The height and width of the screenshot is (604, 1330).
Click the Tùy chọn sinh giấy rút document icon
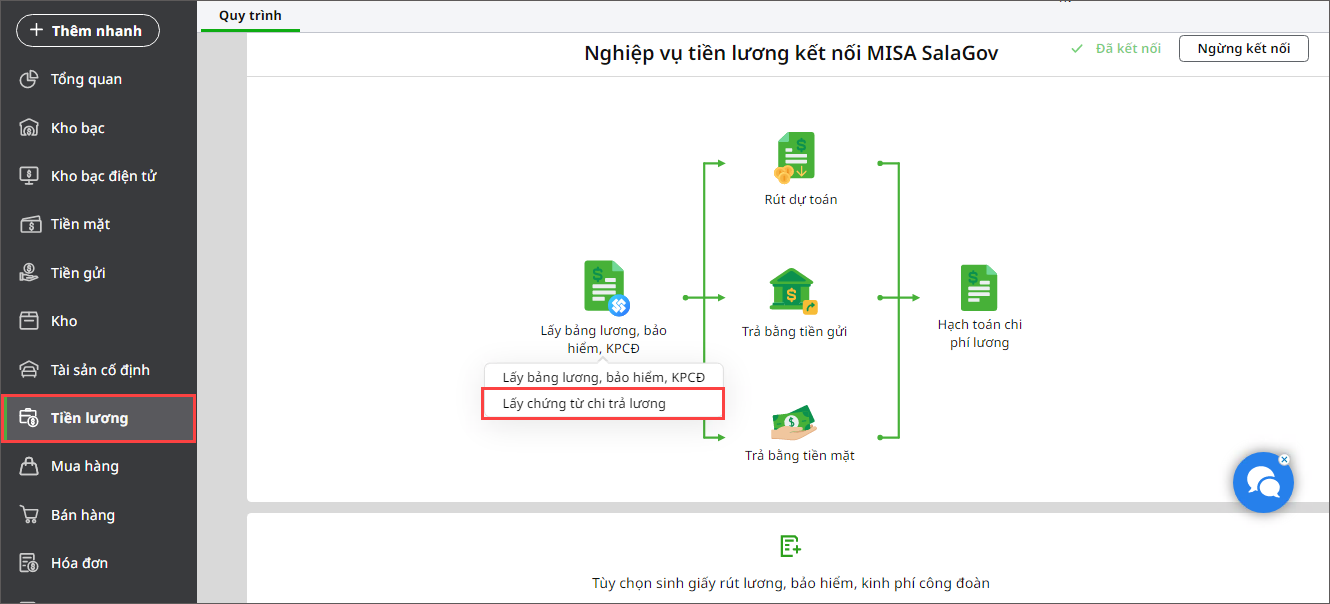click(x=790, y=546)
